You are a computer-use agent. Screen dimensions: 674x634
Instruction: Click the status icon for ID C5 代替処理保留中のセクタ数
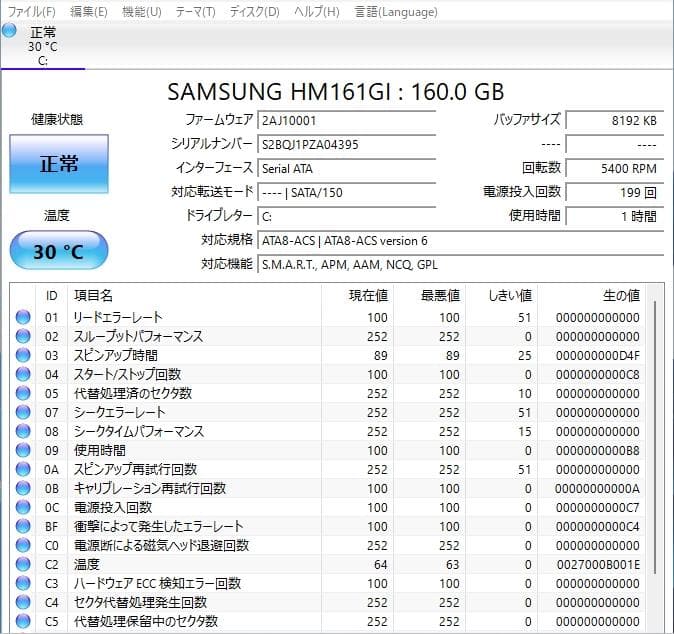(x=23, y=621)
